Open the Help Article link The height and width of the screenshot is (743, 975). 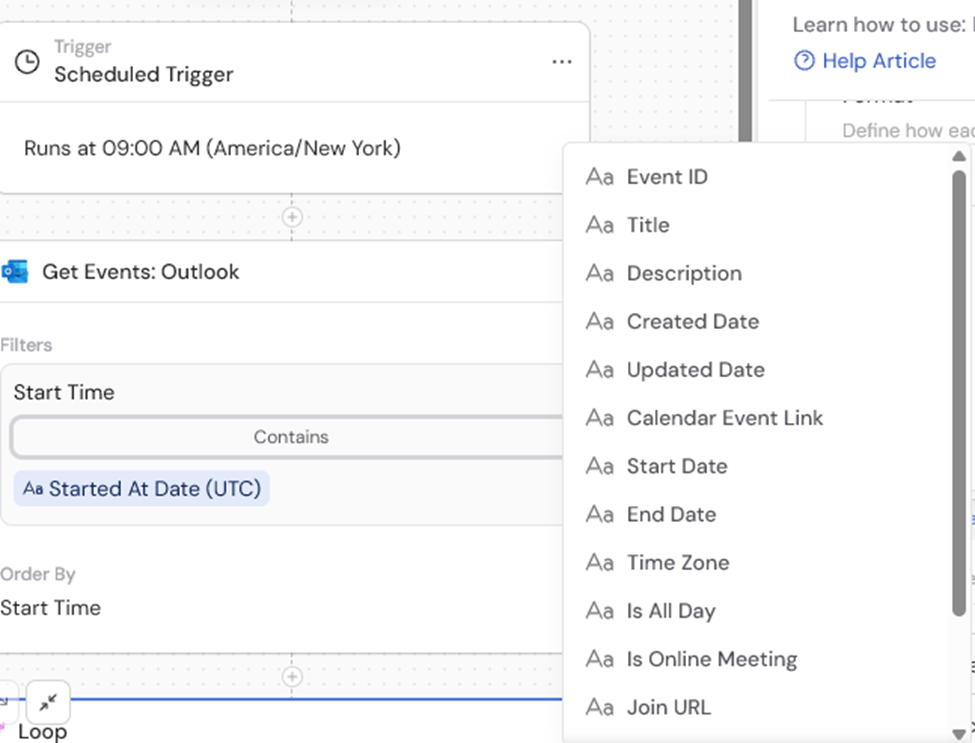pos(877,60)
